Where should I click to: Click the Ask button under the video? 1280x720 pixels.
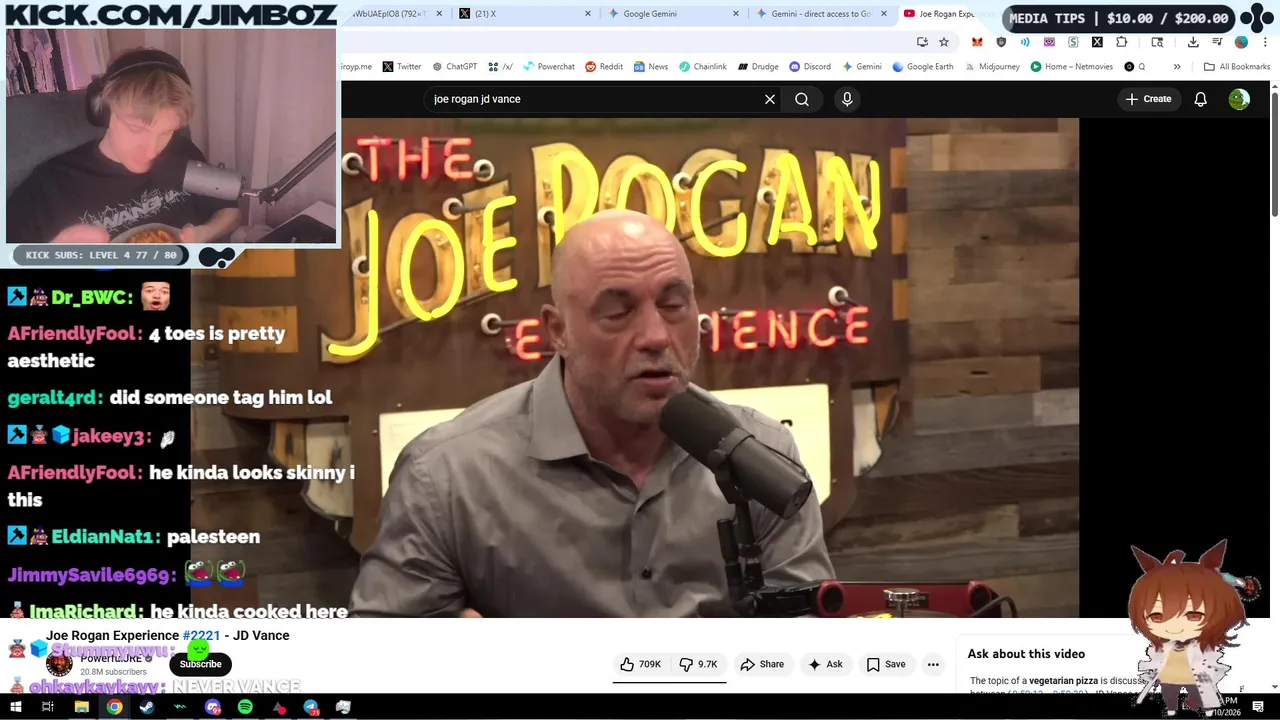coord(825,664)
